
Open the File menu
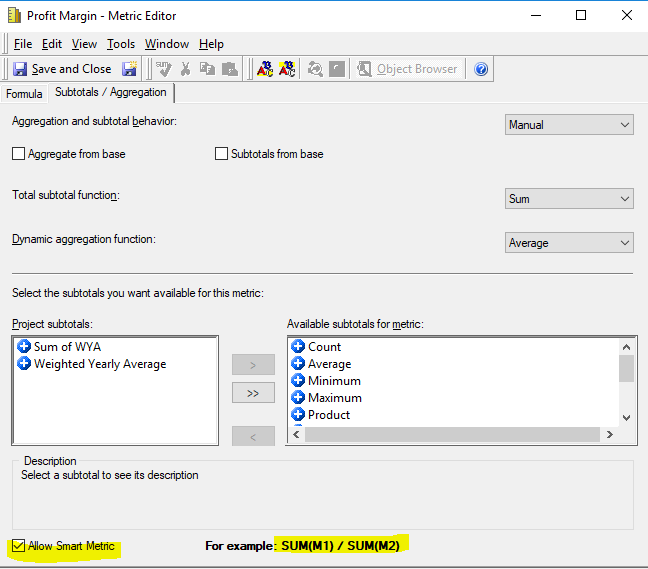pyautogui.click(x=23, y=44)
